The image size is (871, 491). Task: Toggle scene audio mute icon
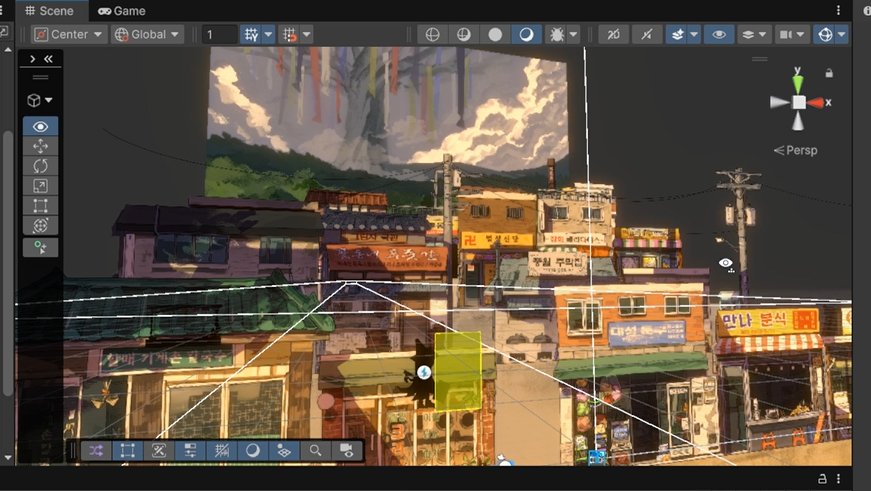647,34
